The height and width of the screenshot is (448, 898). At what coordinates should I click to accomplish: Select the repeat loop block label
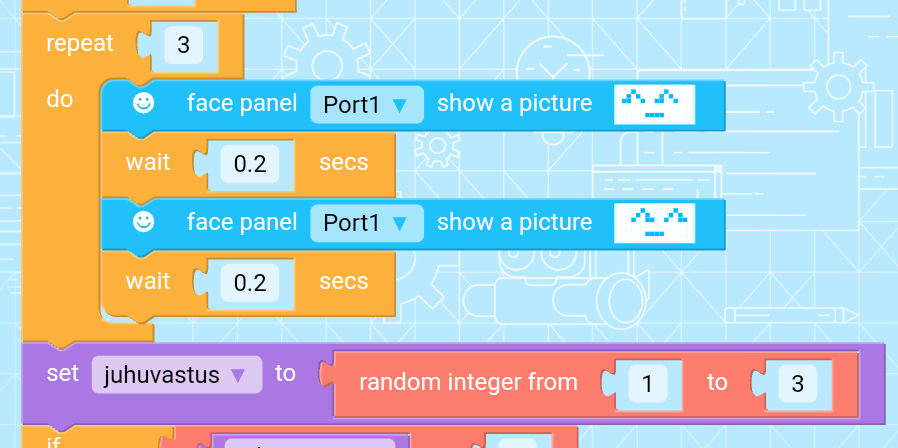click(x=80, y=44)
